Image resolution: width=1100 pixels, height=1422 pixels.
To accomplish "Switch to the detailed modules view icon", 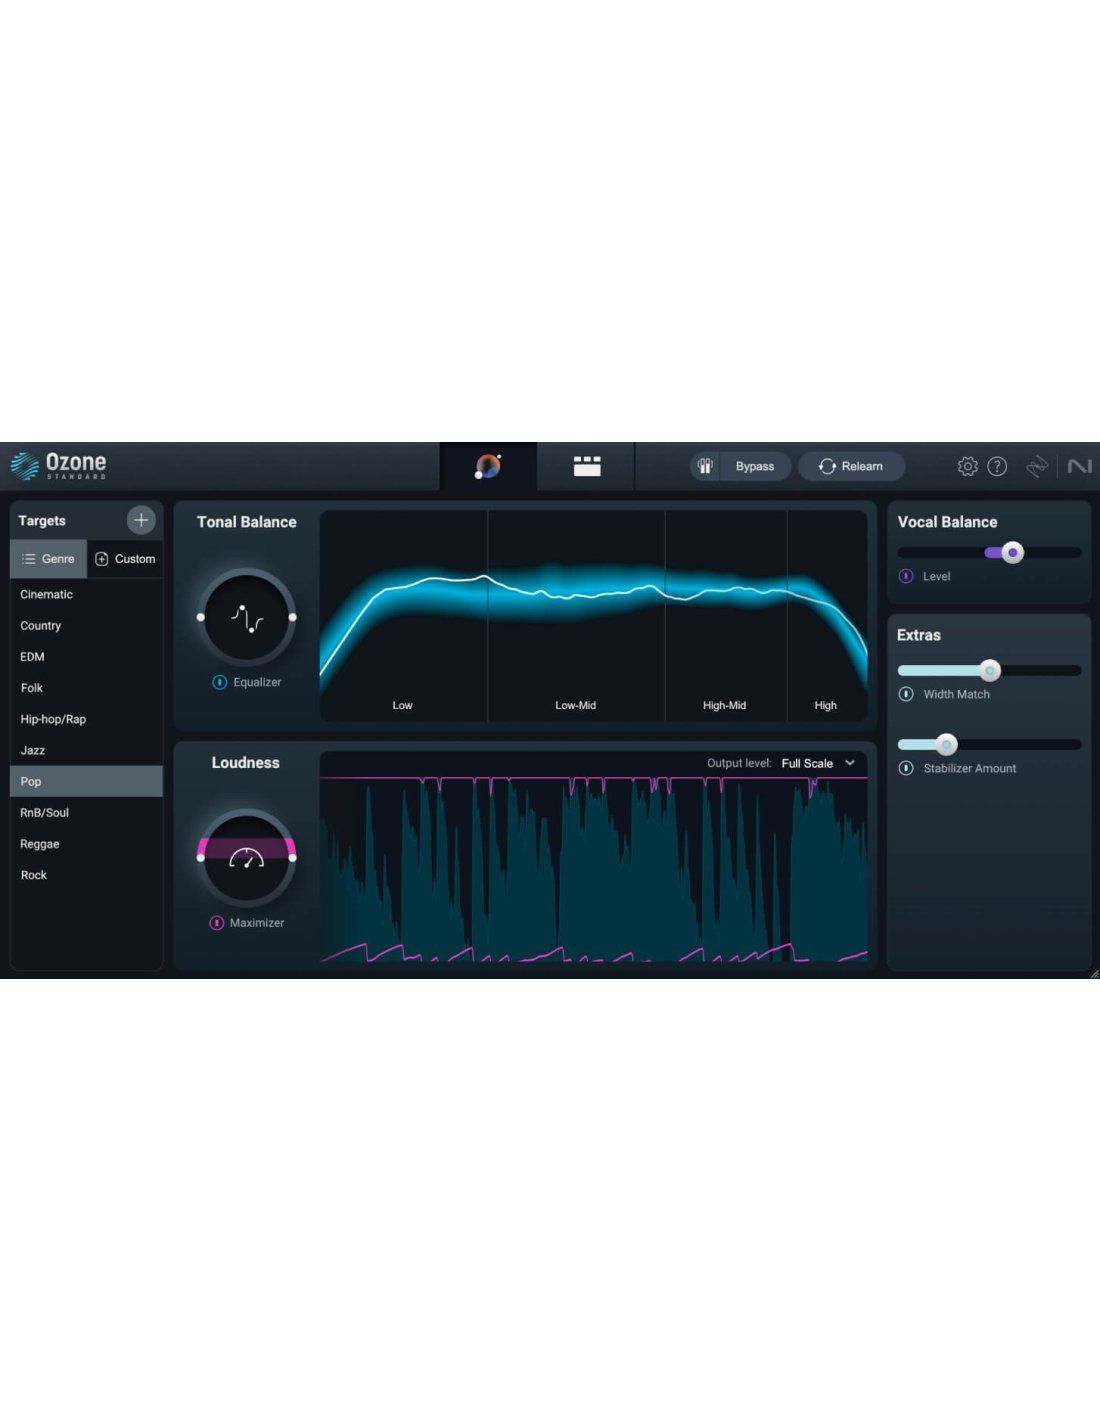I will [587, 466].
